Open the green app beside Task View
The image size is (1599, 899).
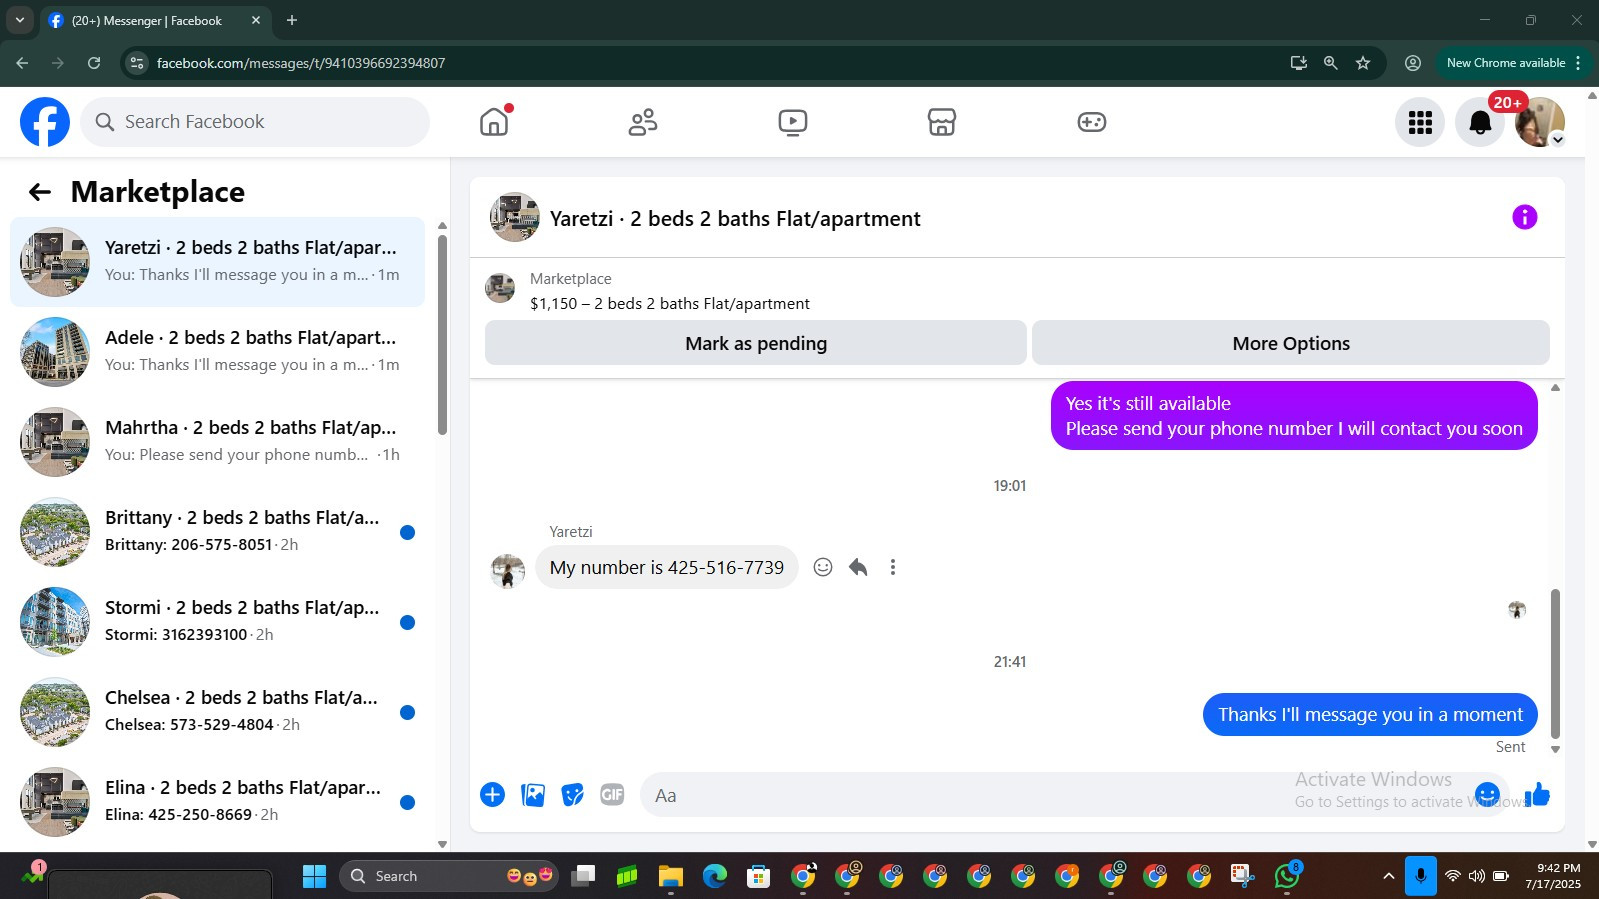click(627, 877)
